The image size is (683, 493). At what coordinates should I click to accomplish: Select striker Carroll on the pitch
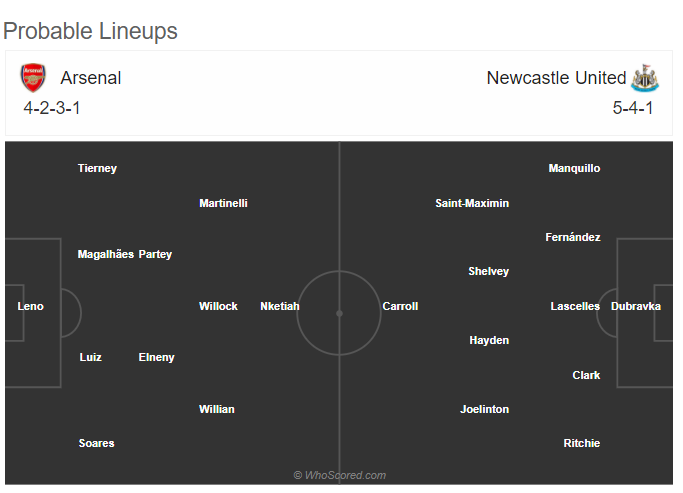(x=400, y=306)
